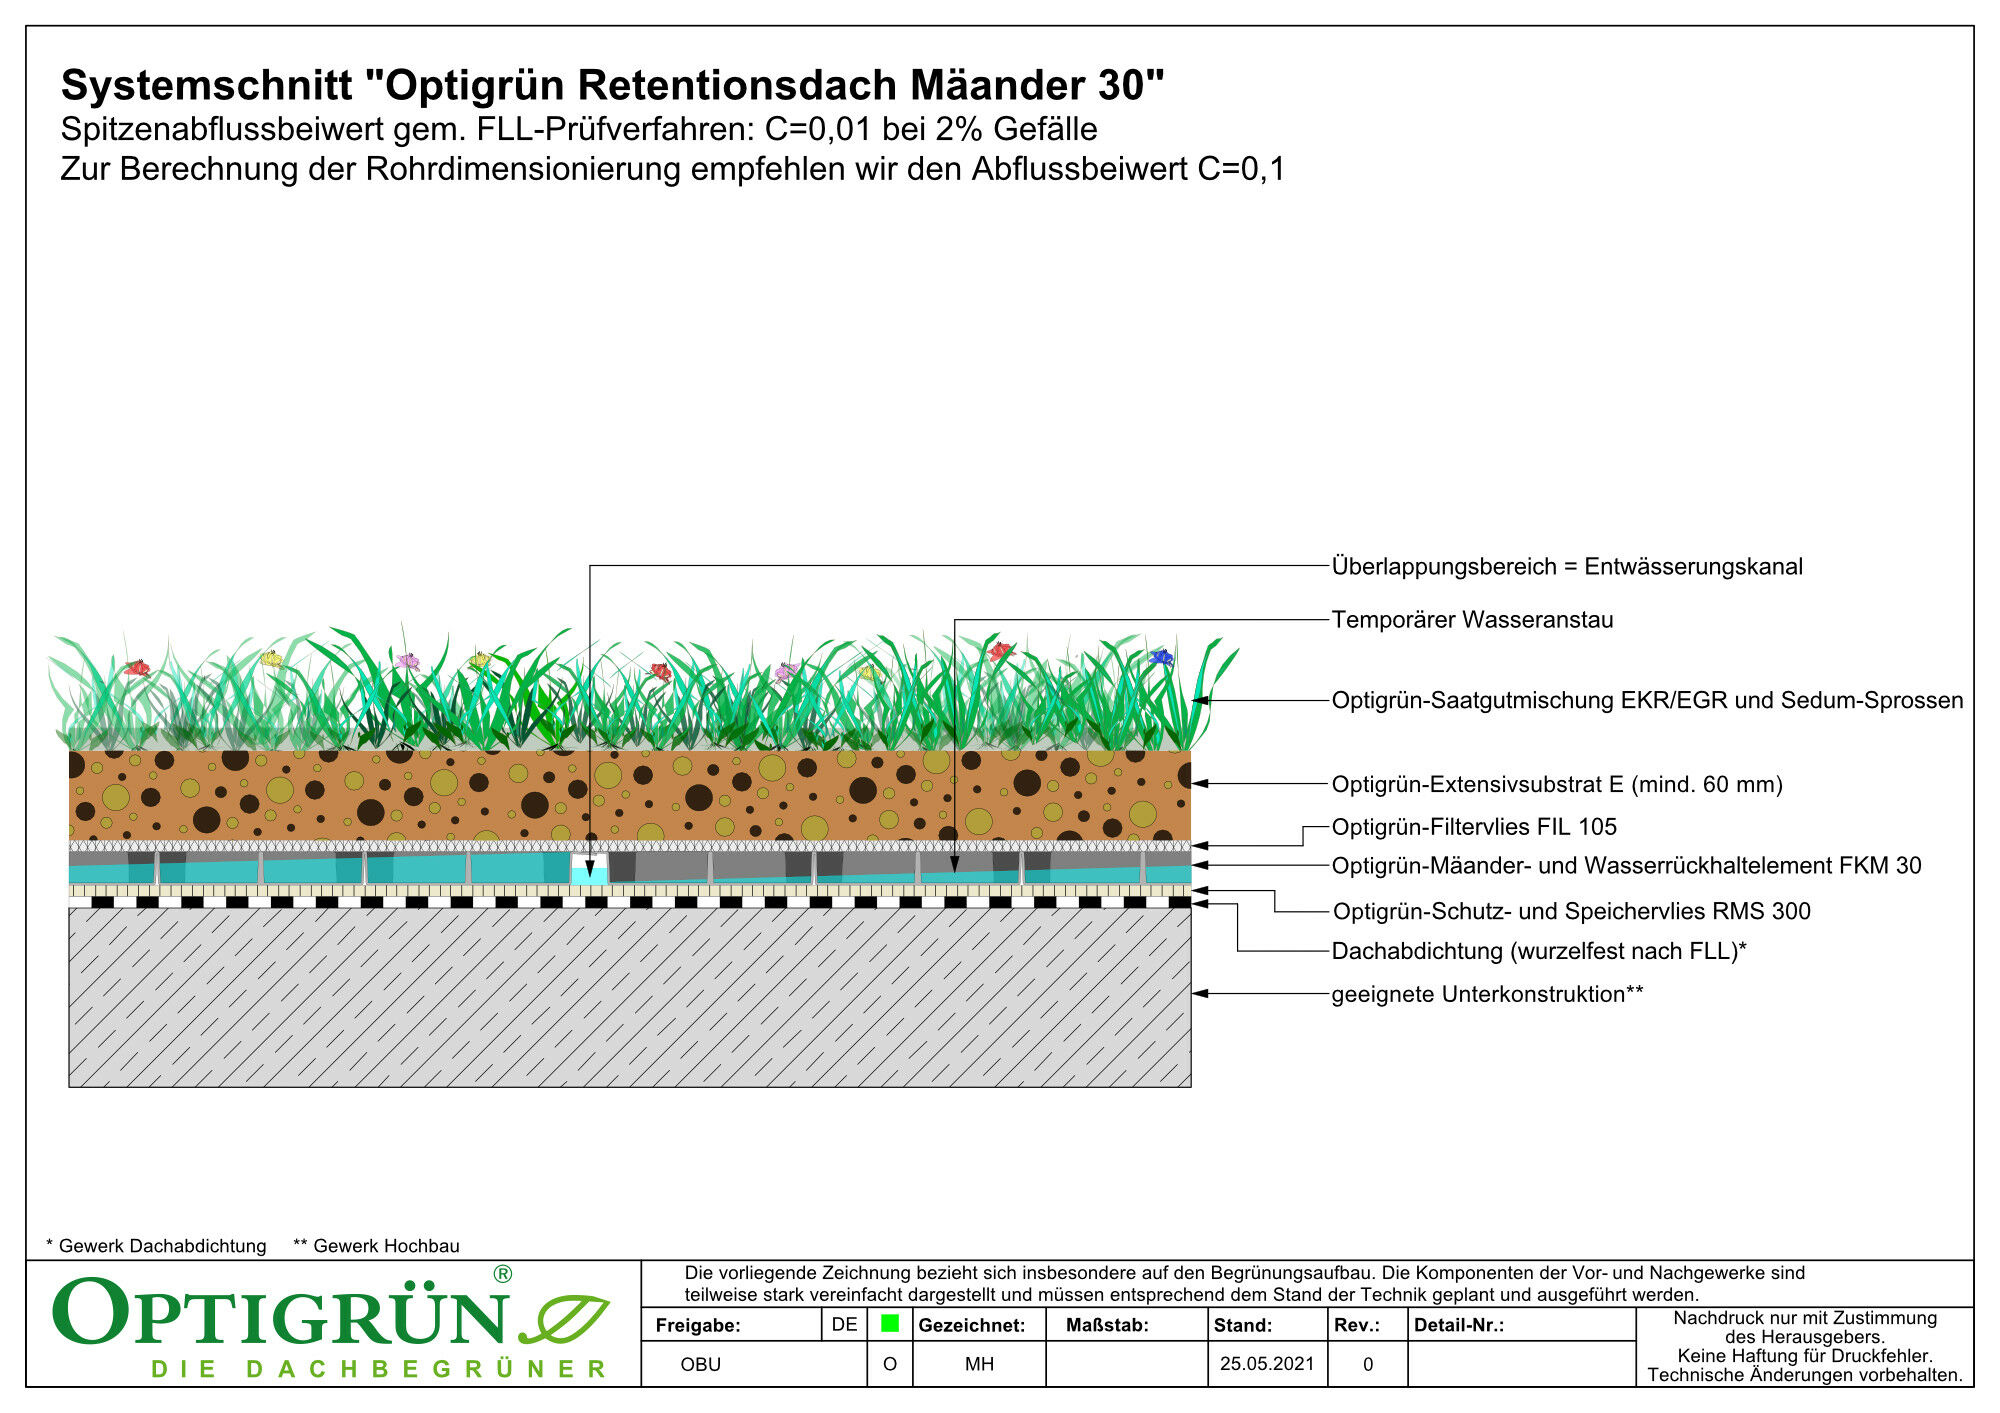Screen dimensions: 2000x1413
Task: Click the label "geeignete Unterkonstruktion**"
Action: (1487, 995)
